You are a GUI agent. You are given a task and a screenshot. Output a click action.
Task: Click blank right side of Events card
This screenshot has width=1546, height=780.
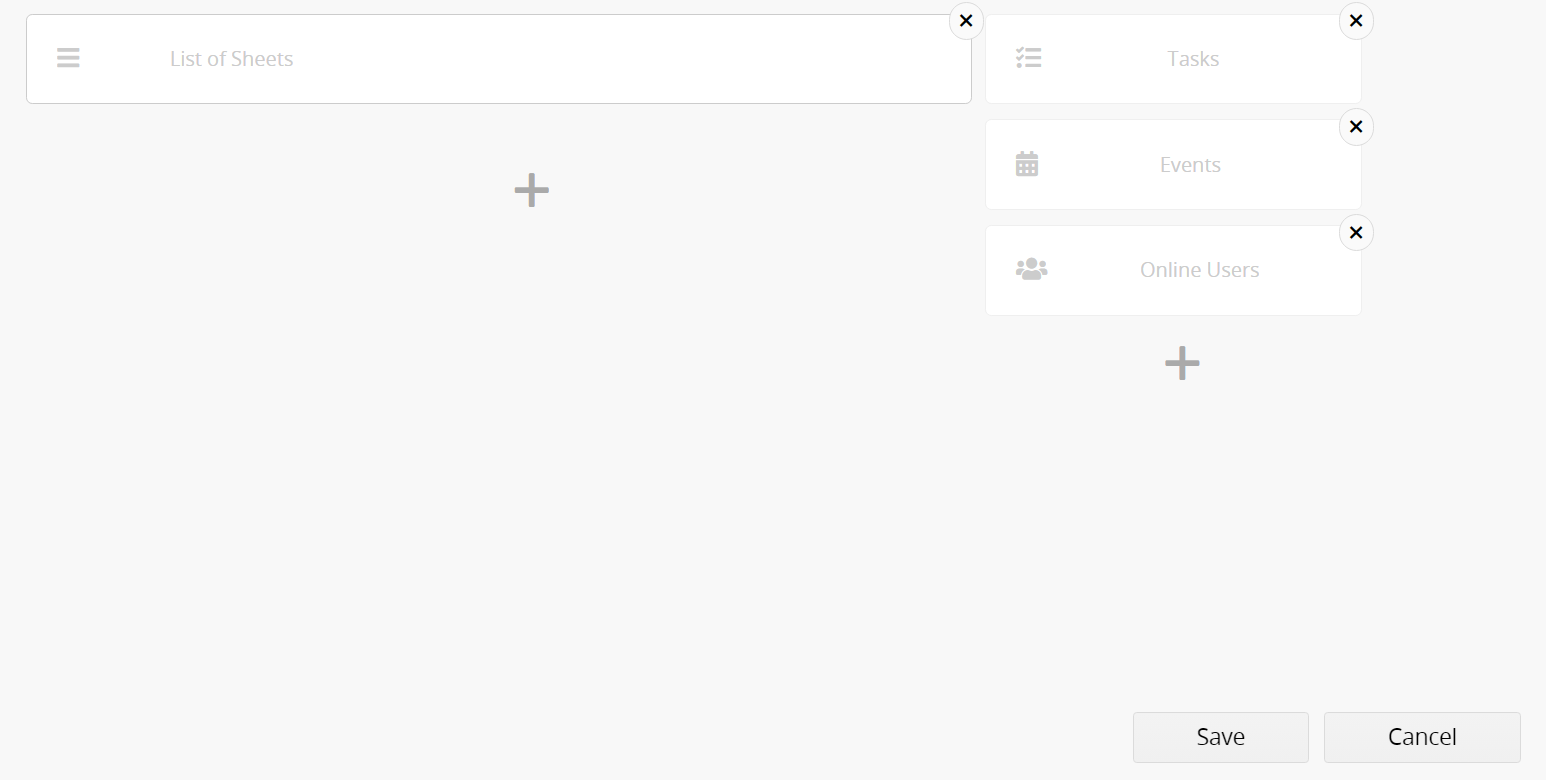click(1295, 165)
